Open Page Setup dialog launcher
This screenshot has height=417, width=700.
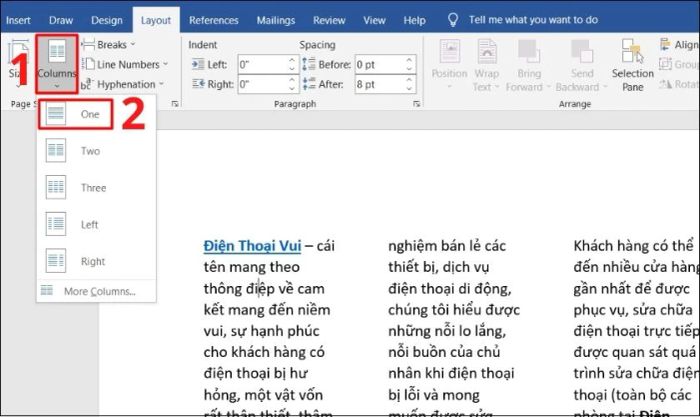(175, 104)
